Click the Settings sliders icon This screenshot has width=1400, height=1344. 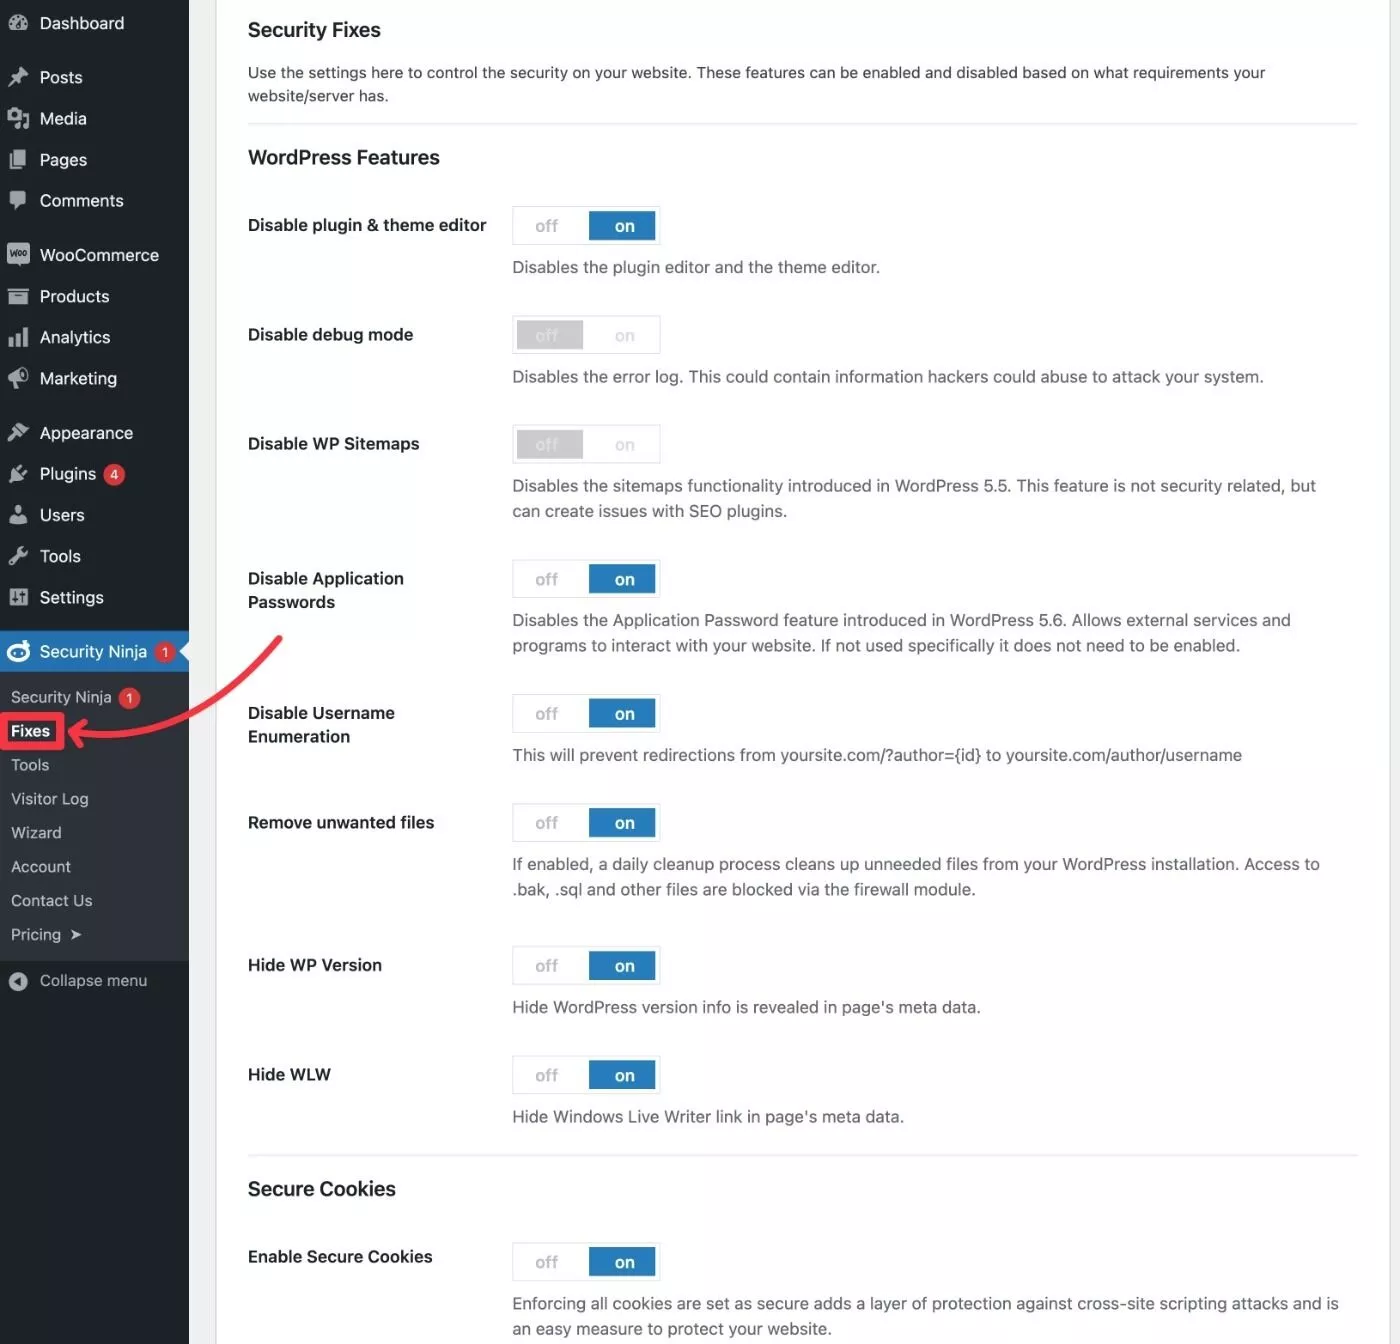pos(18,596)
